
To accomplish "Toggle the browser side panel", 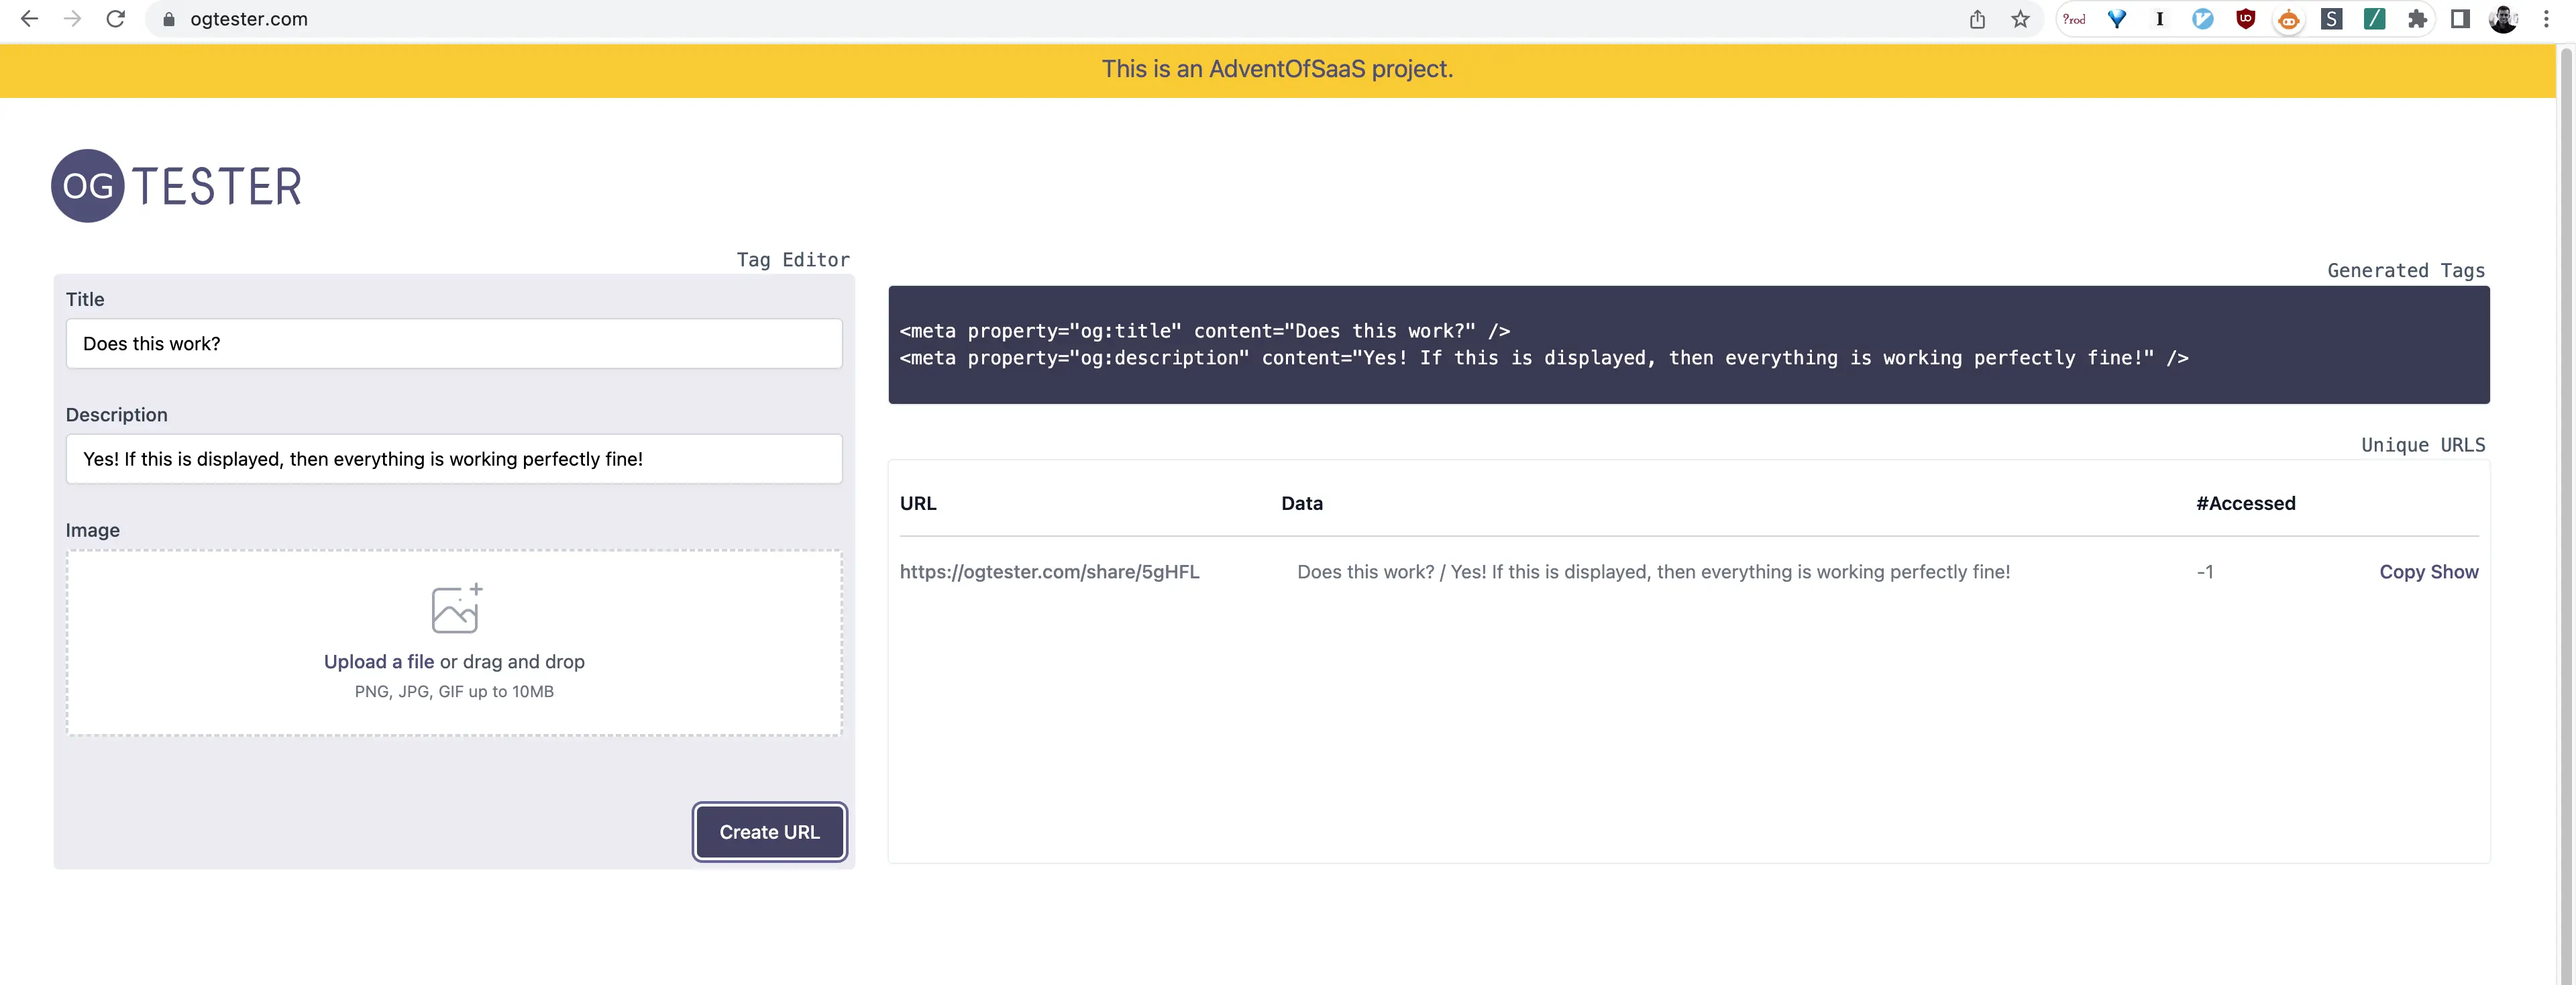I will point(2460,19).
